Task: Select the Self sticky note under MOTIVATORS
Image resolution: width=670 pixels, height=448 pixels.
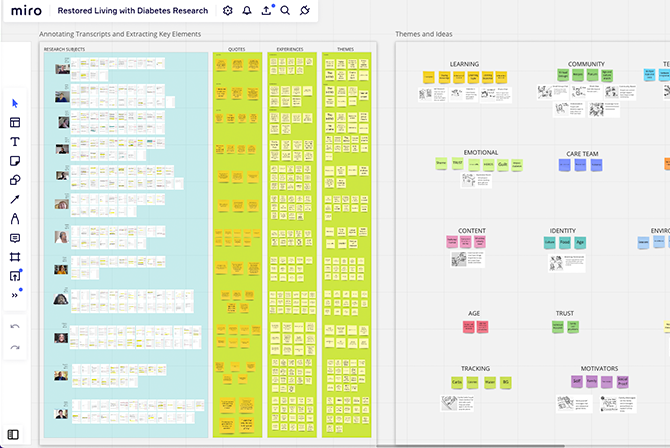Action: pyautogui.click(x=577, y=381)
